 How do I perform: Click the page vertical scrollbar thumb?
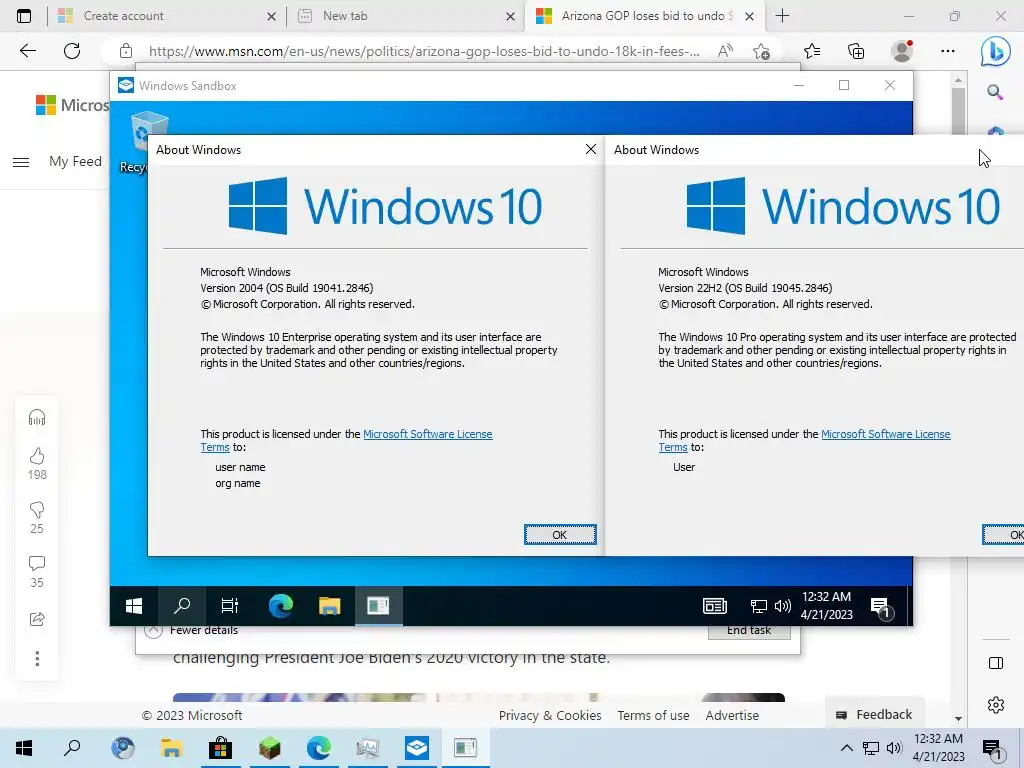[958, 111]
